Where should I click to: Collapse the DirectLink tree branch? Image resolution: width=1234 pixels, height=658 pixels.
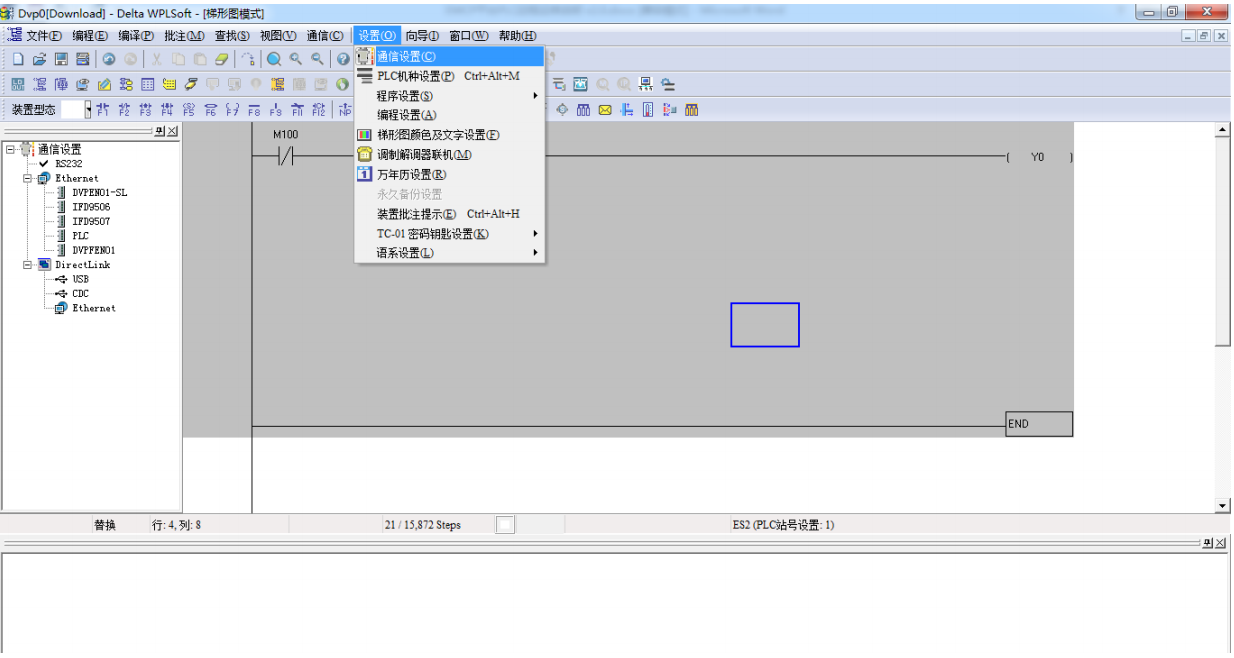click(x=27, y=265)
